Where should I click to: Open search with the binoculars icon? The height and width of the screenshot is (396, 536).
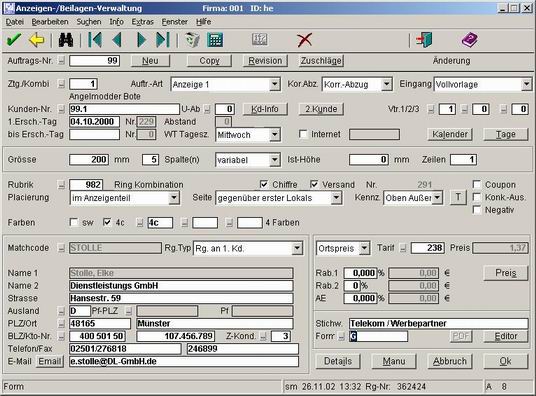[x=66, y=40]
